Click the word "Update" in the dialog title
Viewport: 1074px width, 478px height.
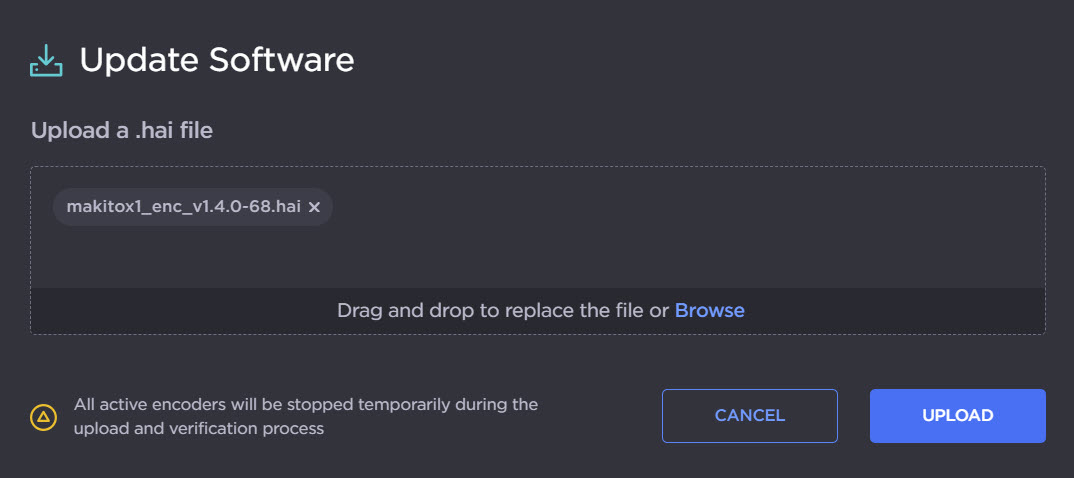(x=138, y=60)
